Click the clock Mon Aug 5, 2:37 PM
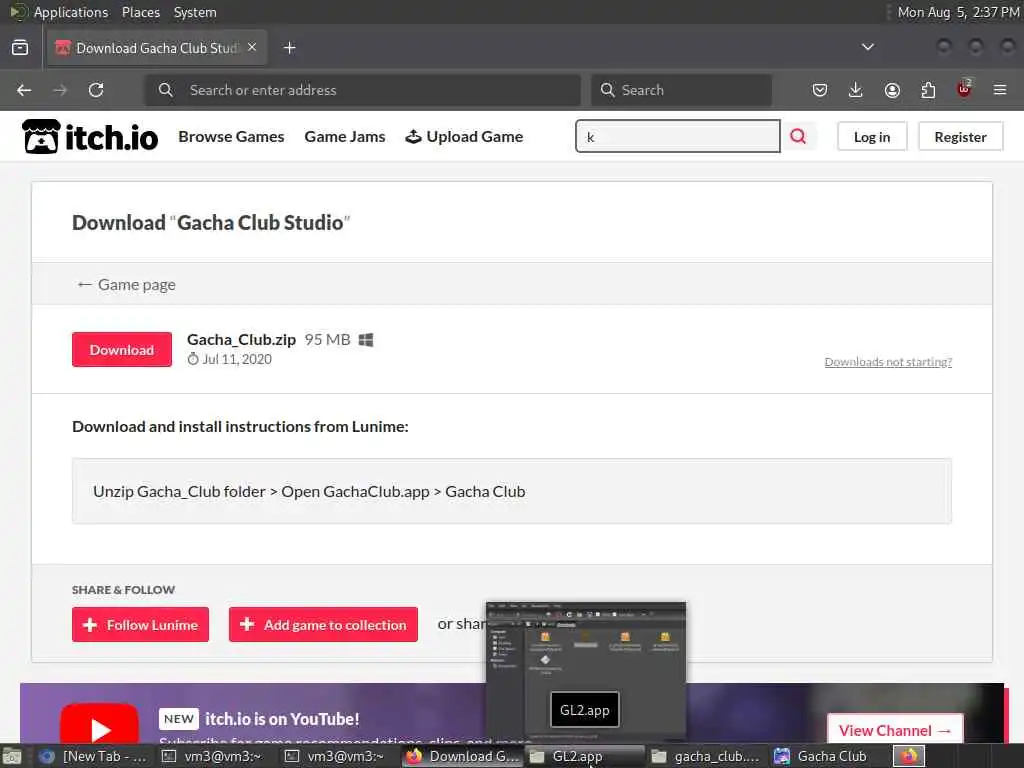The width and height of the screenshot is (1024, 768). pos(958,12)
